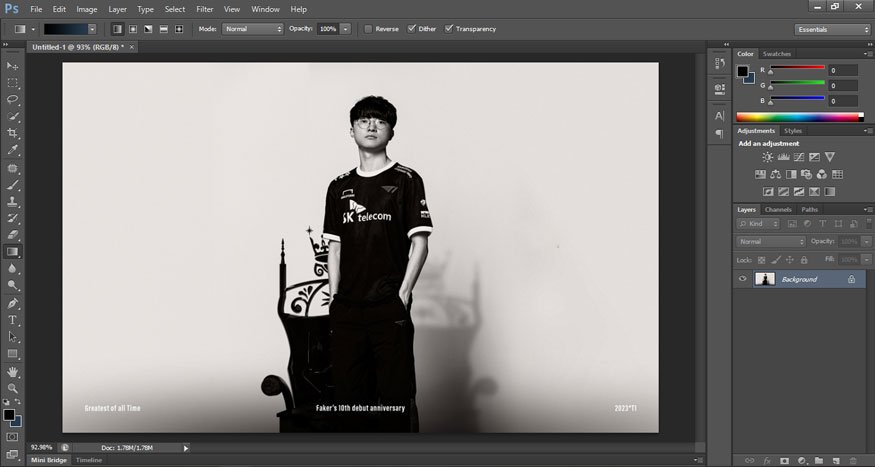Open the gradient picker dropdown arrow

[x=92, y=29]
